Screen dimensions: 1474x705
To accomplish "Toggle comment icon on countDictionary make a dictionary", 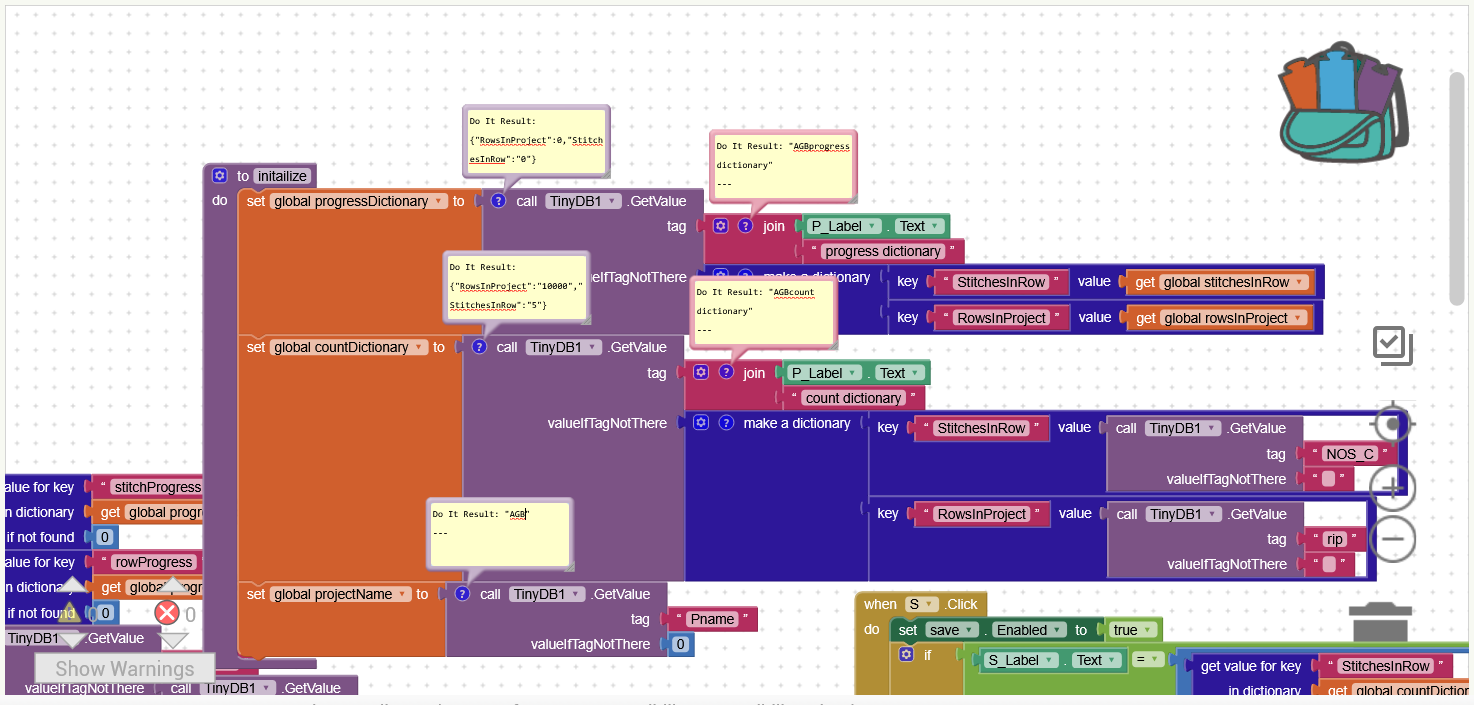I will (727, 423).
